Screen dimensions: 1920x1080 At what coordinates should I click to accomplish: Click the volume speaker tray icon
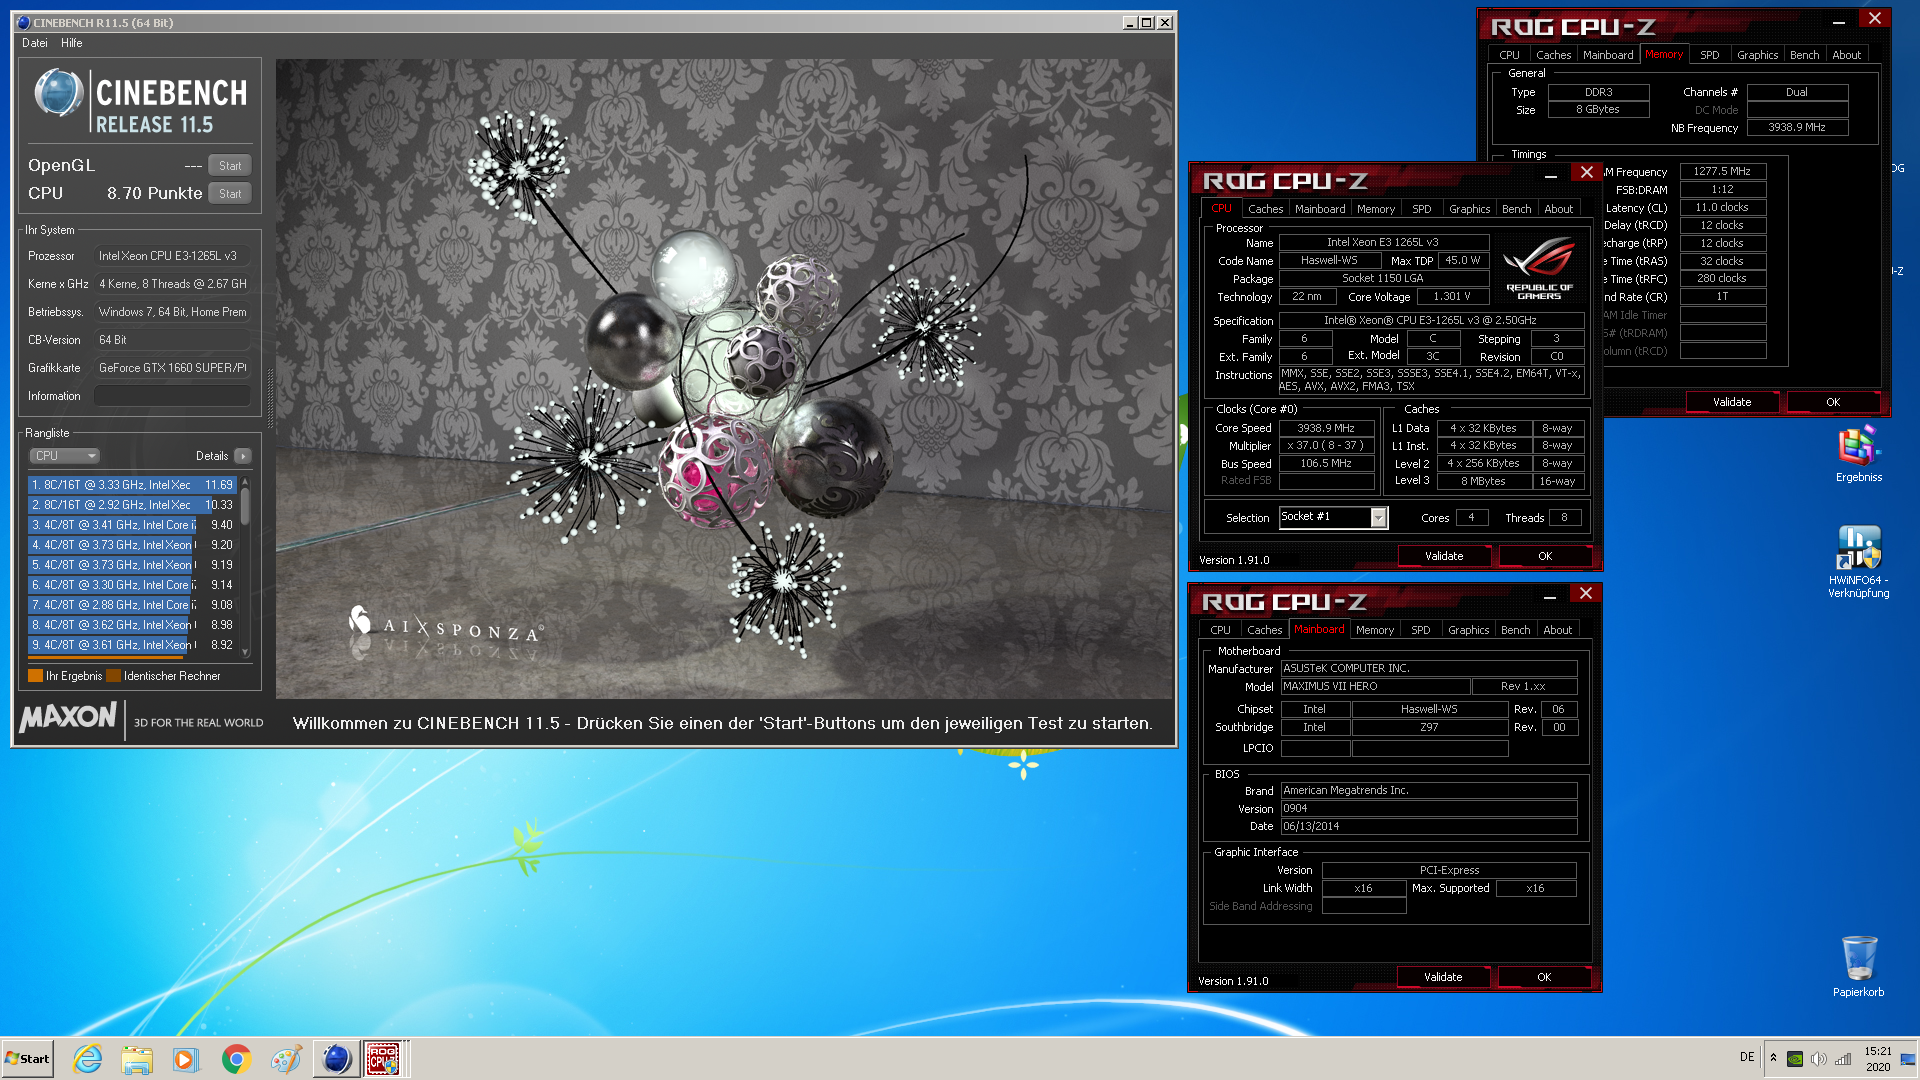pyautogui.click(x=1819, y=1059)
